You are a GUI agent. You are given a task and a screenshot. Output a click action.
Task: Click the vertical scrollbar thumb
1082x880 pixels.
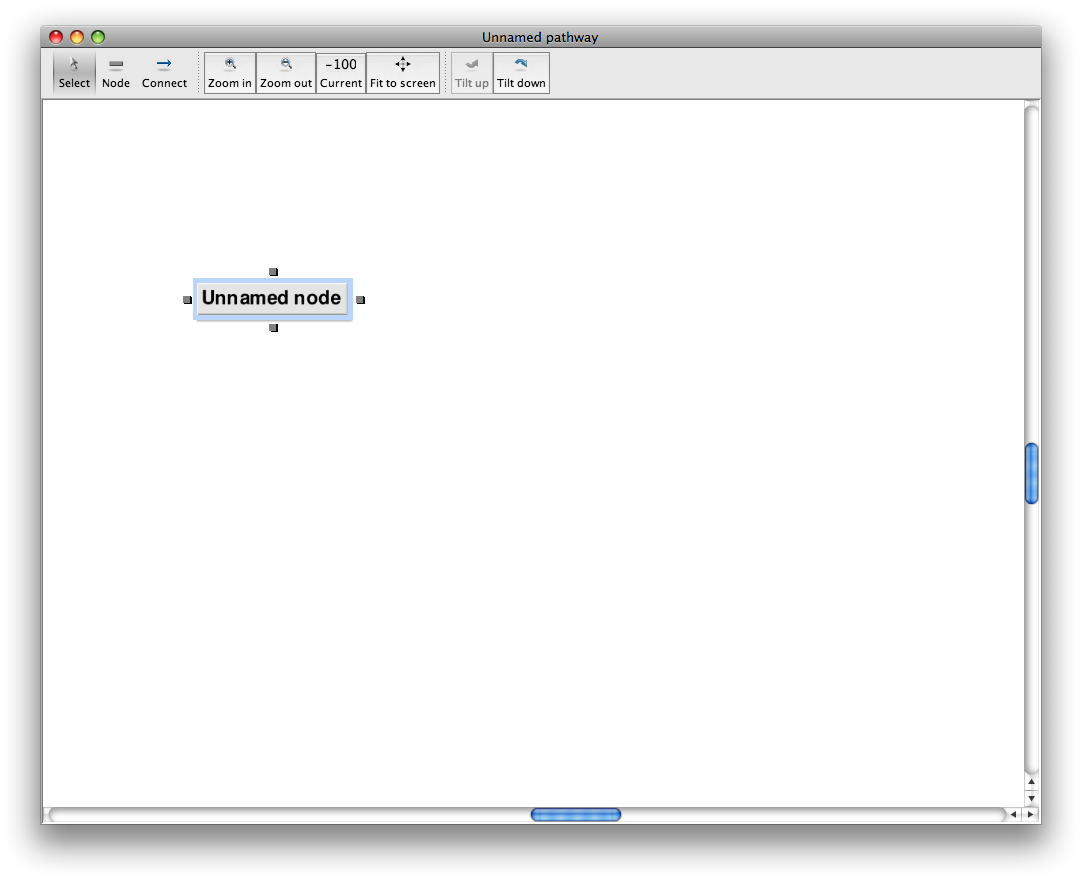(1032, 473)
